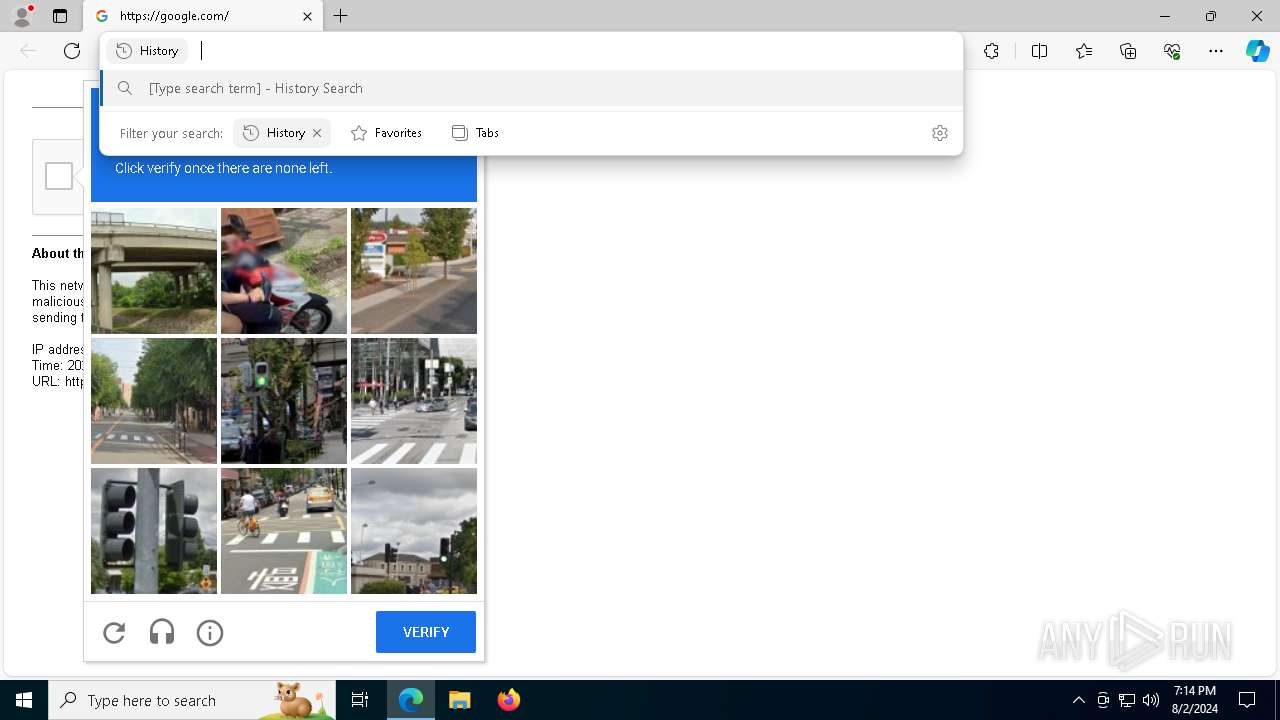The height and width of the screenshot is (720, 1280).
Task: Get an audio captcha challenge
Action: [x=162, y=632]
